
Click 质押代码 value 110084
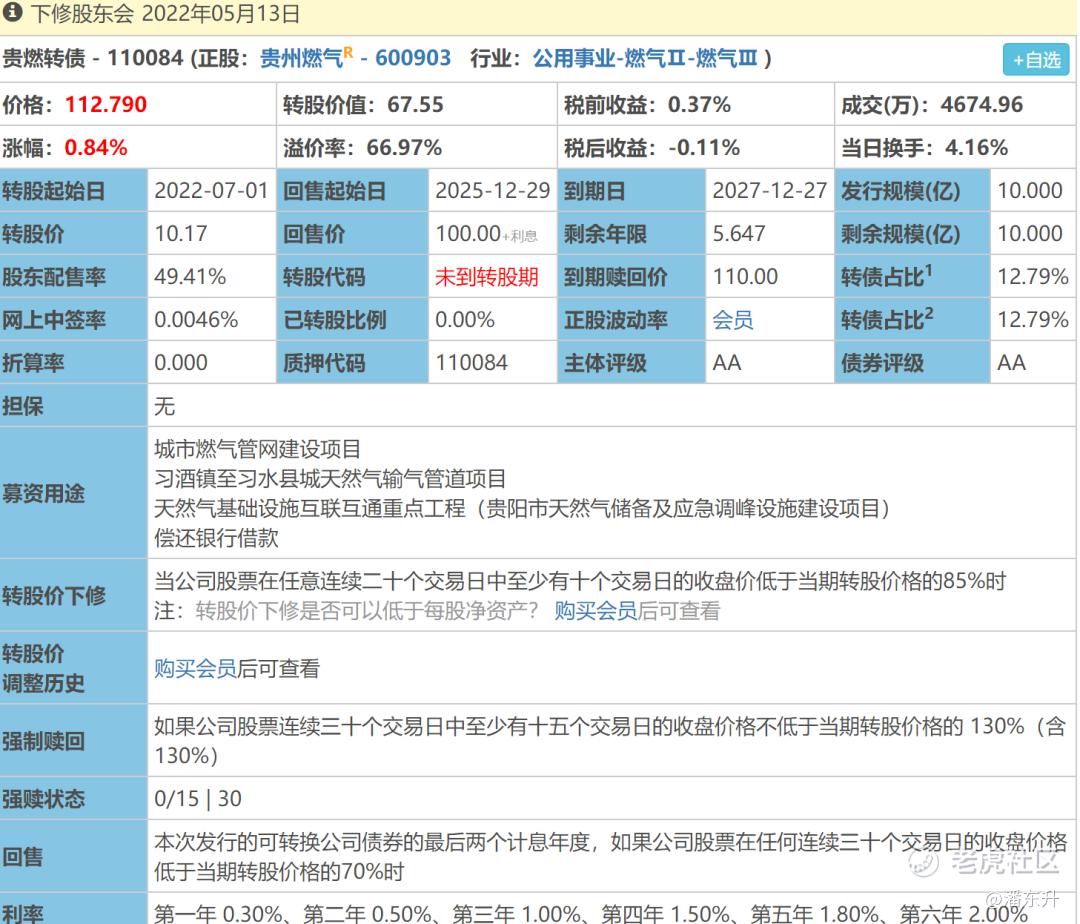[x=471, y=363]
